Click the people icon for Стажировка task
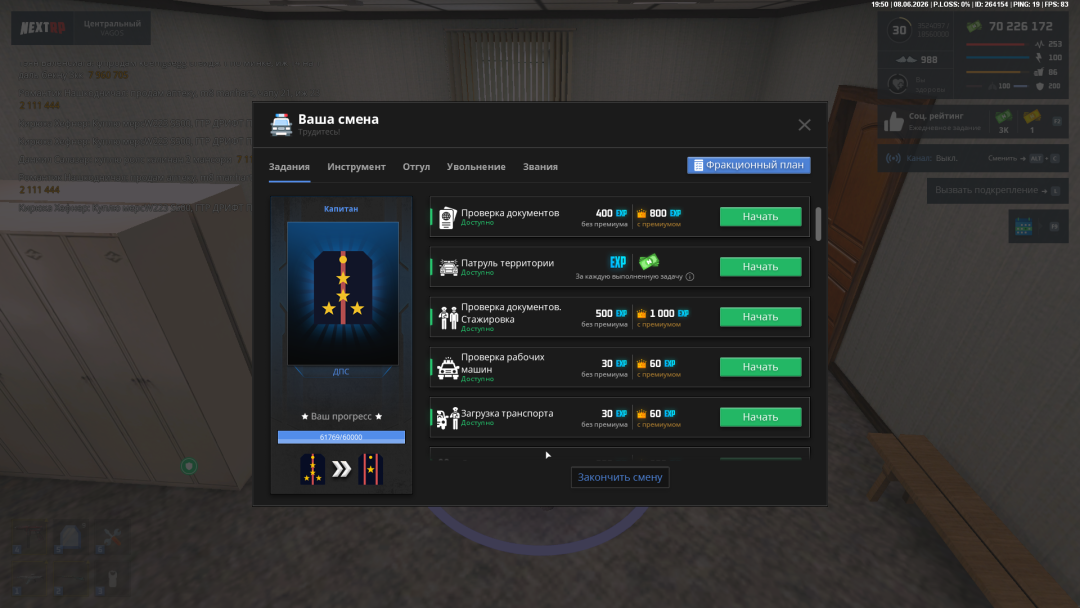 click(x=448, y=318)
